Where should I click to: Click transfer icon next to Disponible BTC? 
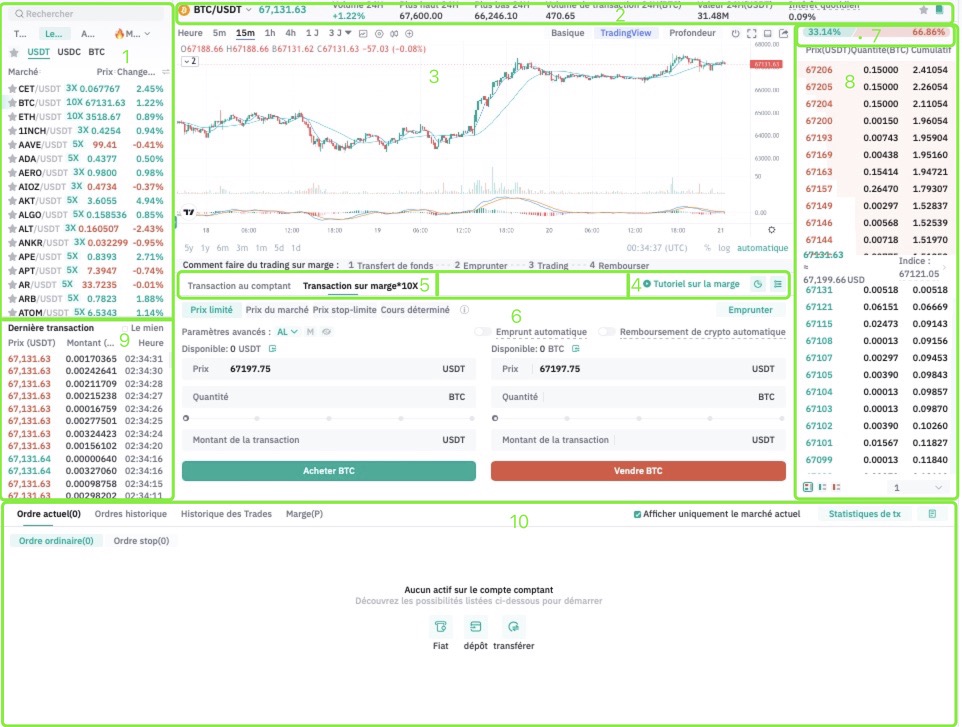tap(575, 349)
